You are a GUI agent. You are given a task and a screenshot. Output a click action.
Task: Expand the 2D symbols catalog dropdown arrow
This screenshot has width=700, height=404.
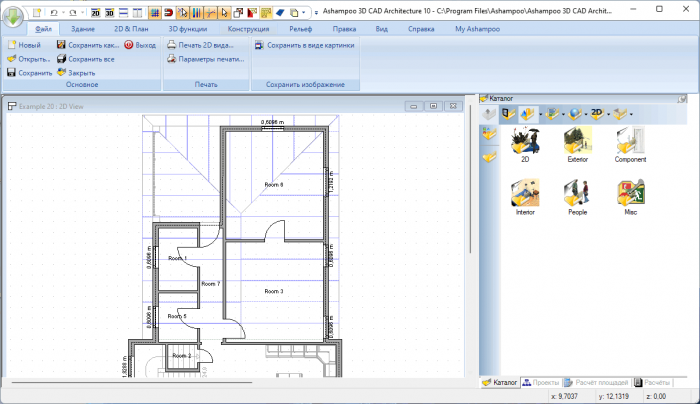(x=611, y=114)
